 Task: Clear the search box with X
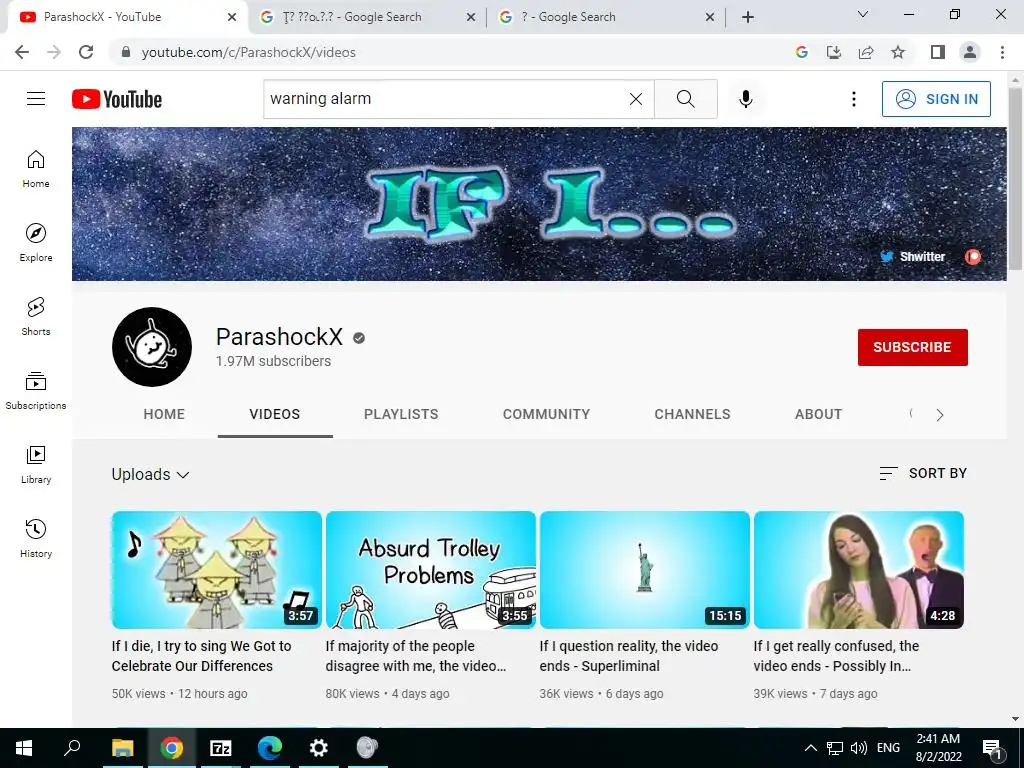pyautogui.click(x=635, y=99)
